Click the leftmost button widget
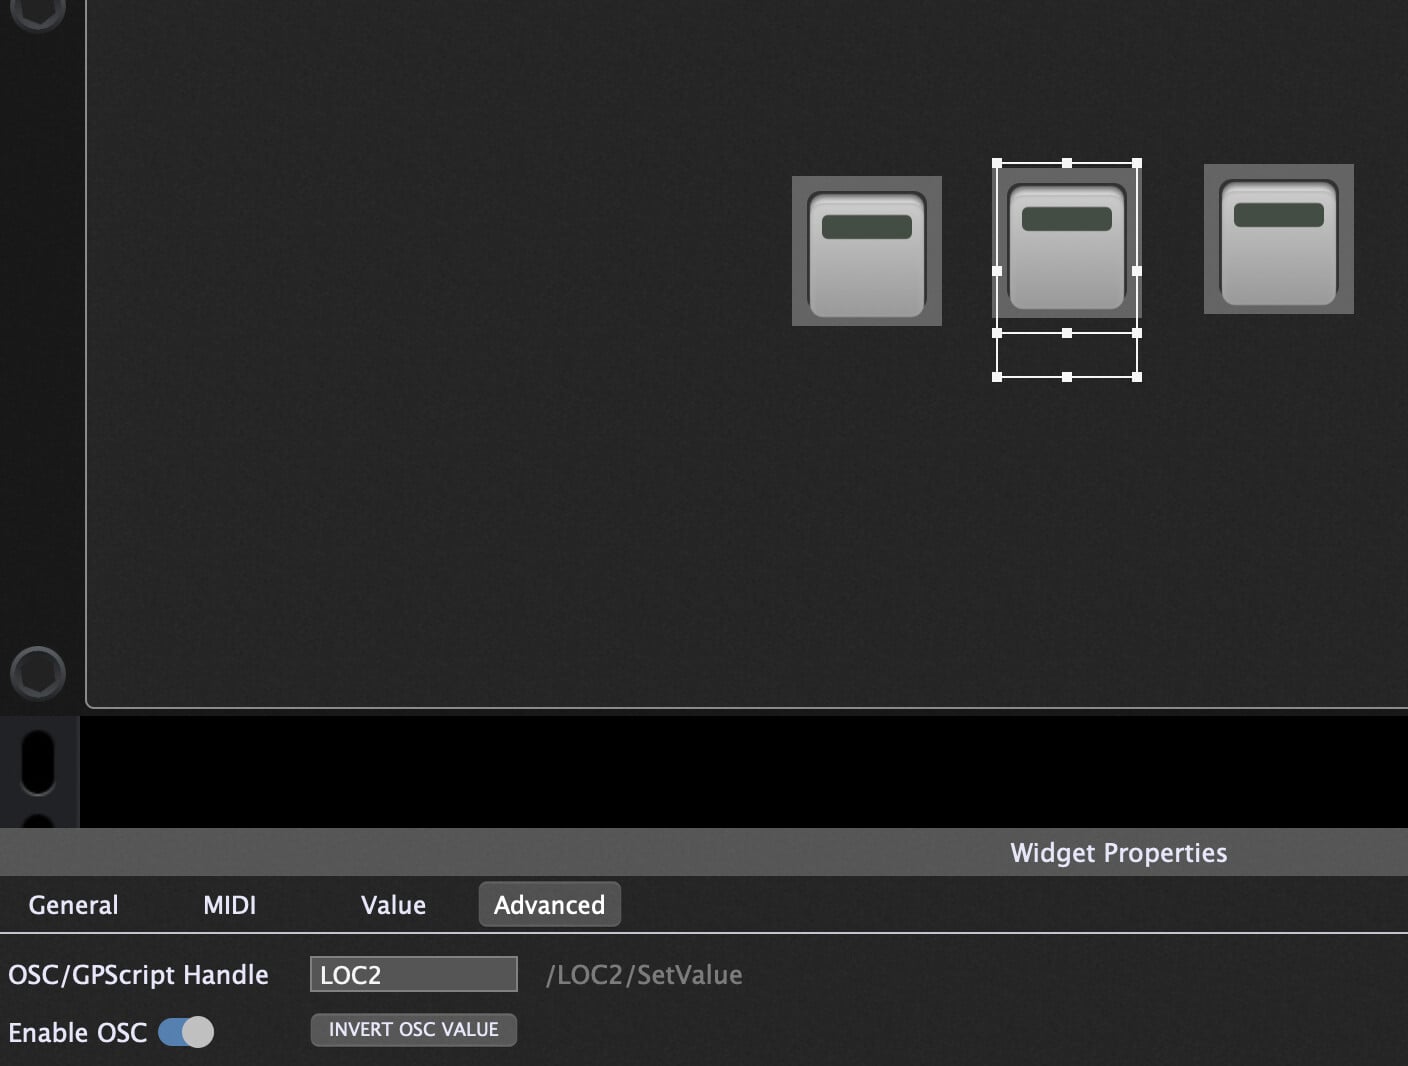1408x1066 pixels. [866, 251]
